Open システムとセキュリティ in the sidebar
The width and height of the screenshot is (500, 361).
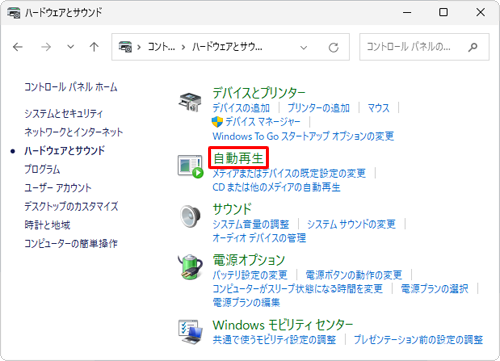[x=64, y=114]
